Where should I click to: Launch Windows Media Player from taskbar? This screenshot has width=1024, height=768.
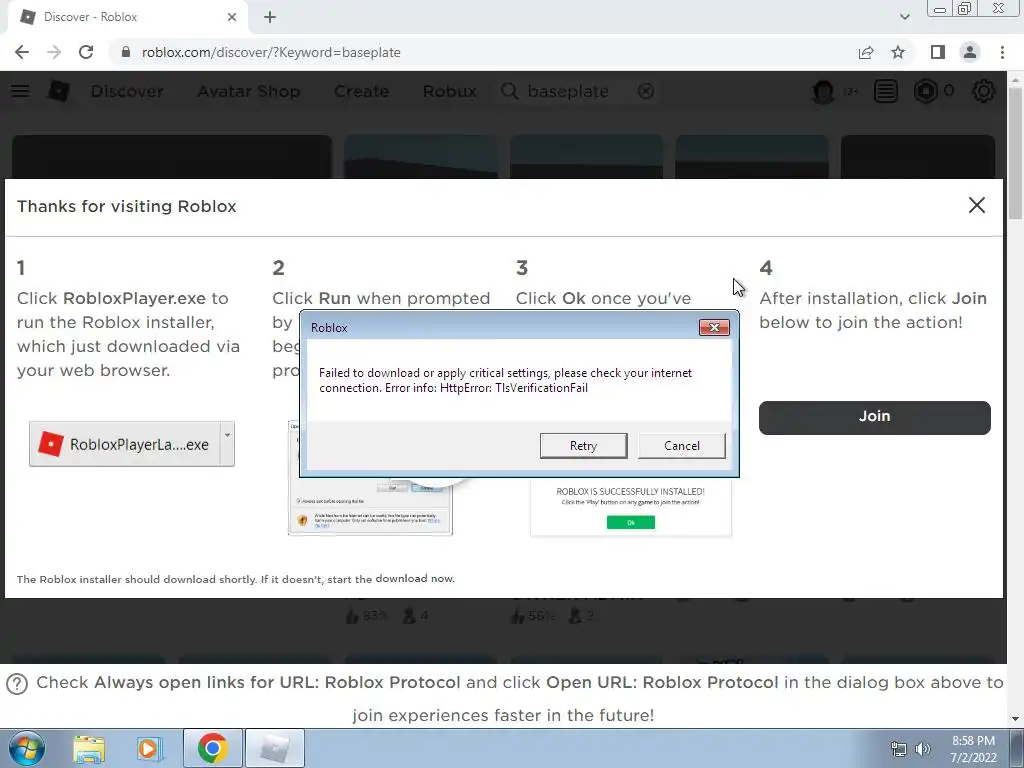click(149, 748)
